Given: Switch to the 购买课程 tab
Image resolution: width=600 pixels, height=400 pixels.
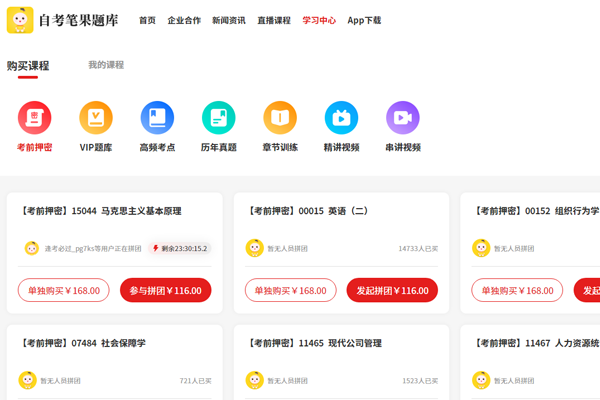Looking at the screenshot, I should [x=27, y=66].
